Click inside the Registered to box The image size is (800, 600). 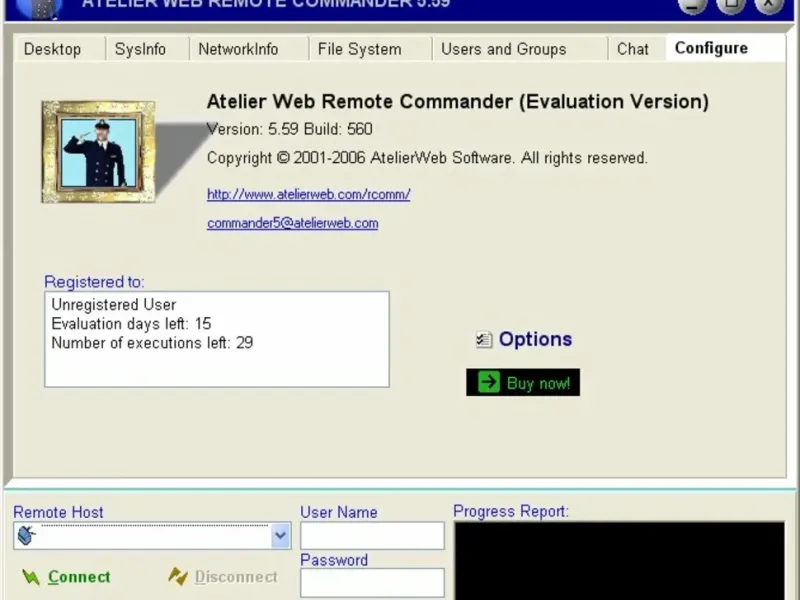tap(217, 339)
